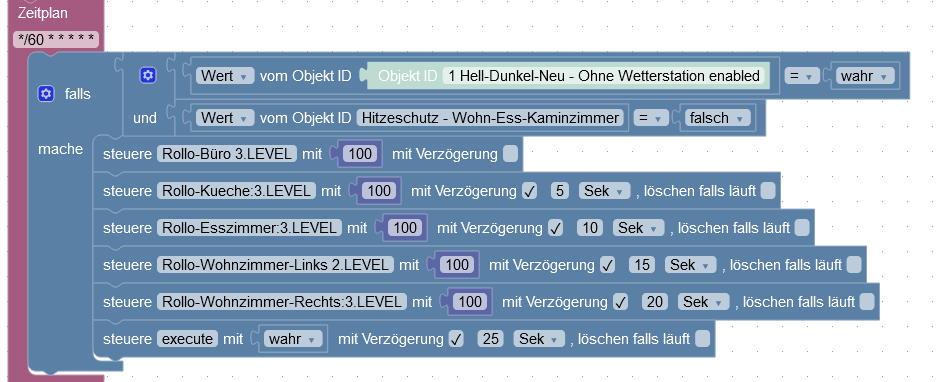Tick 'löschen falls läuft' for Rollo-Esszimmer

tap(802, 228)
